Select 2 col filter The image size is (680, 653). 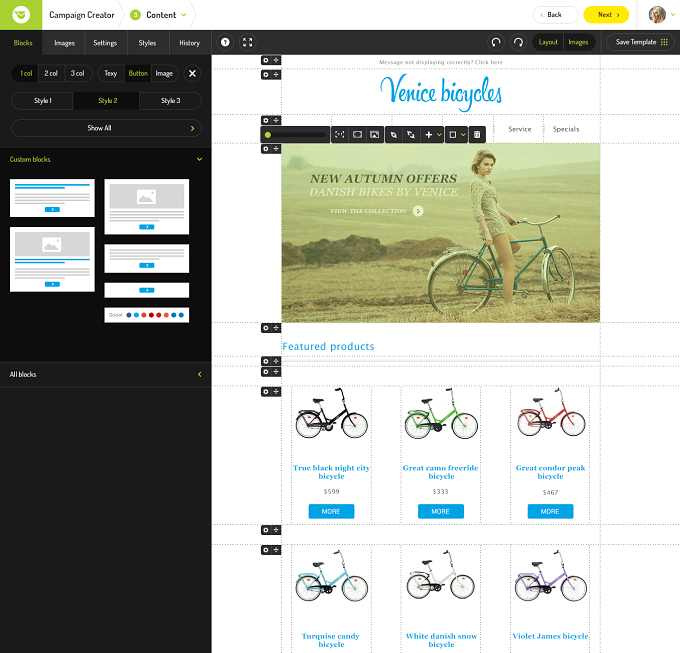pos(51,73)
